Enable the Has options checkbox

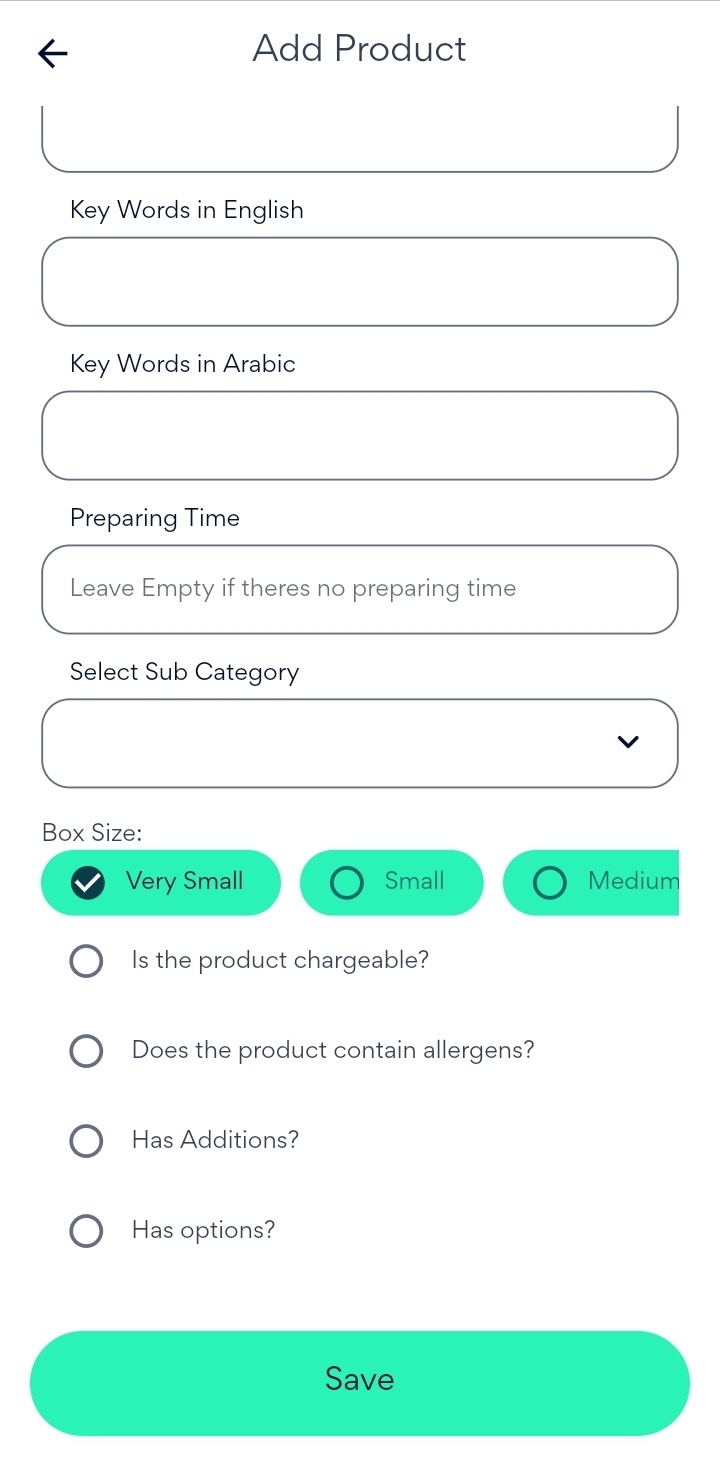pos(86,1231)
